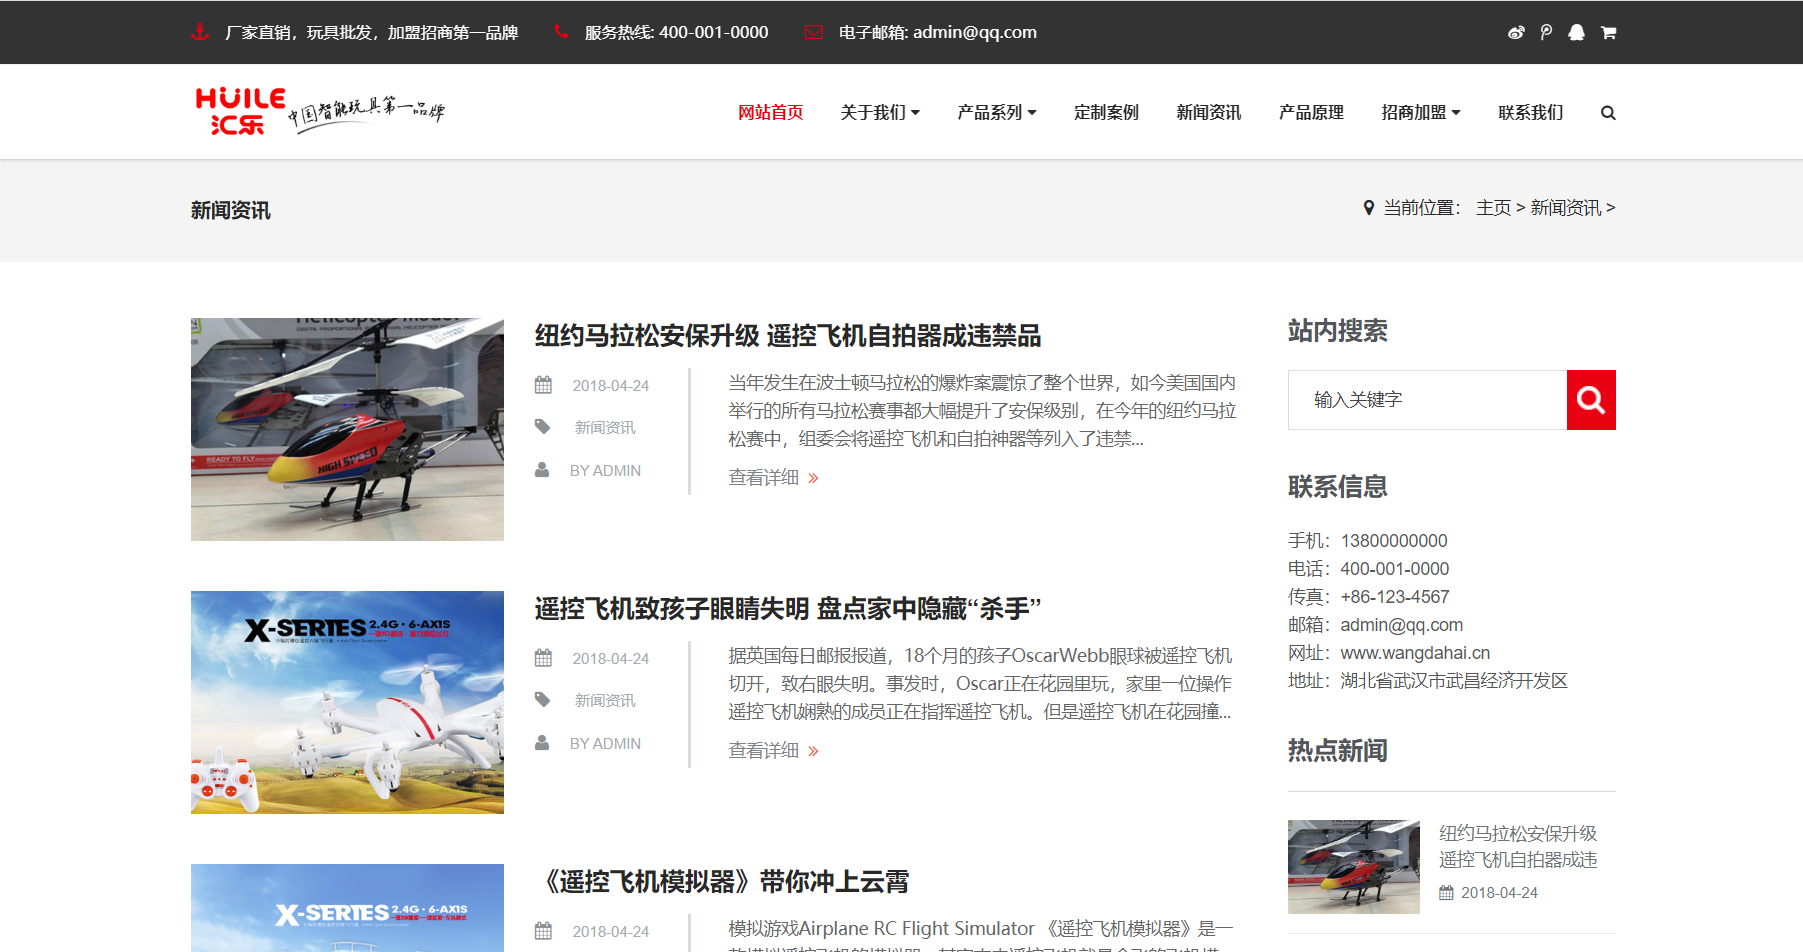Open article 遥控飞机致孩子眼睛失明 title
This screenshot has height=952, width=1803.
coord(787,609)
